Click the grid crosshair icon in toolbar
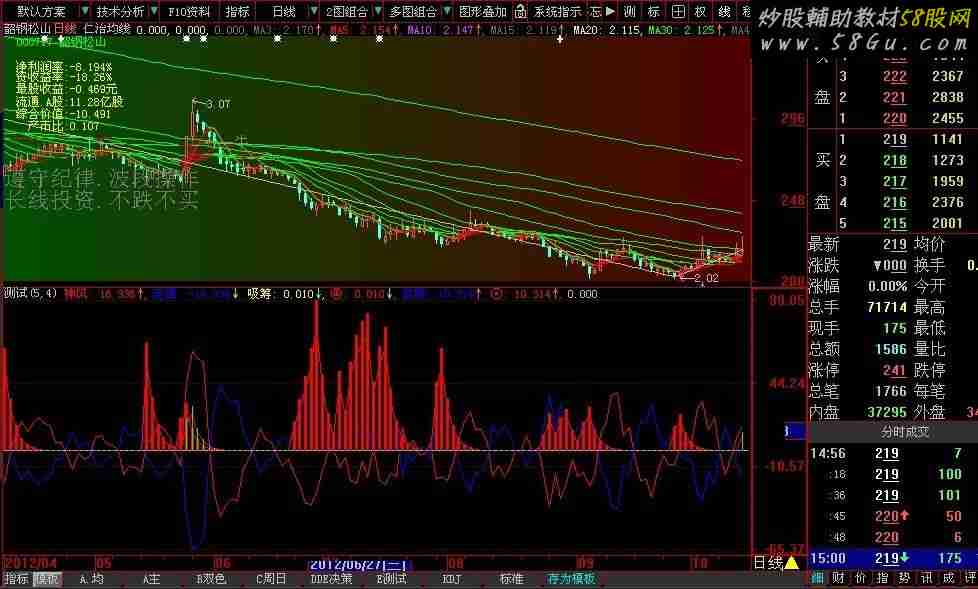Image resolution: width=978 pixels, height=589 pixels. click(x=678, y=11)
